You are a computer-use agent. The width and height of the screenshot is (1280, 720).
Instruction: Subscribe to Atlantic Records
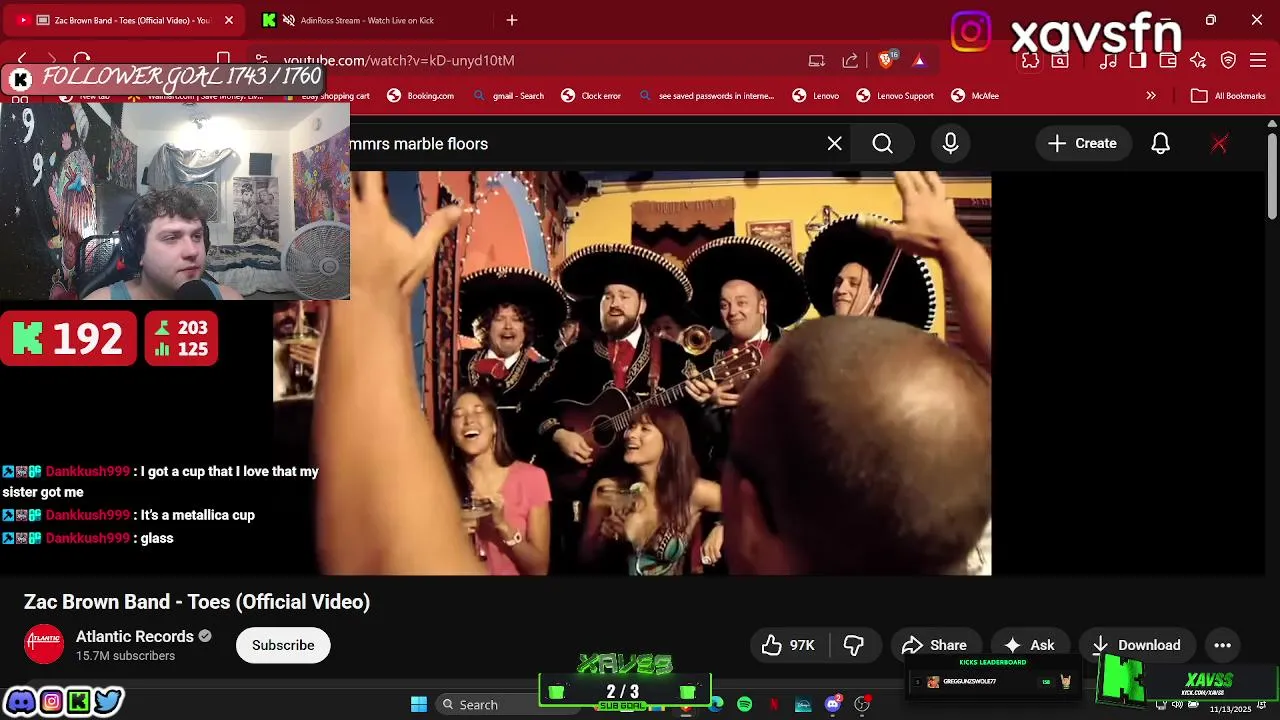(x=283, y=645)
